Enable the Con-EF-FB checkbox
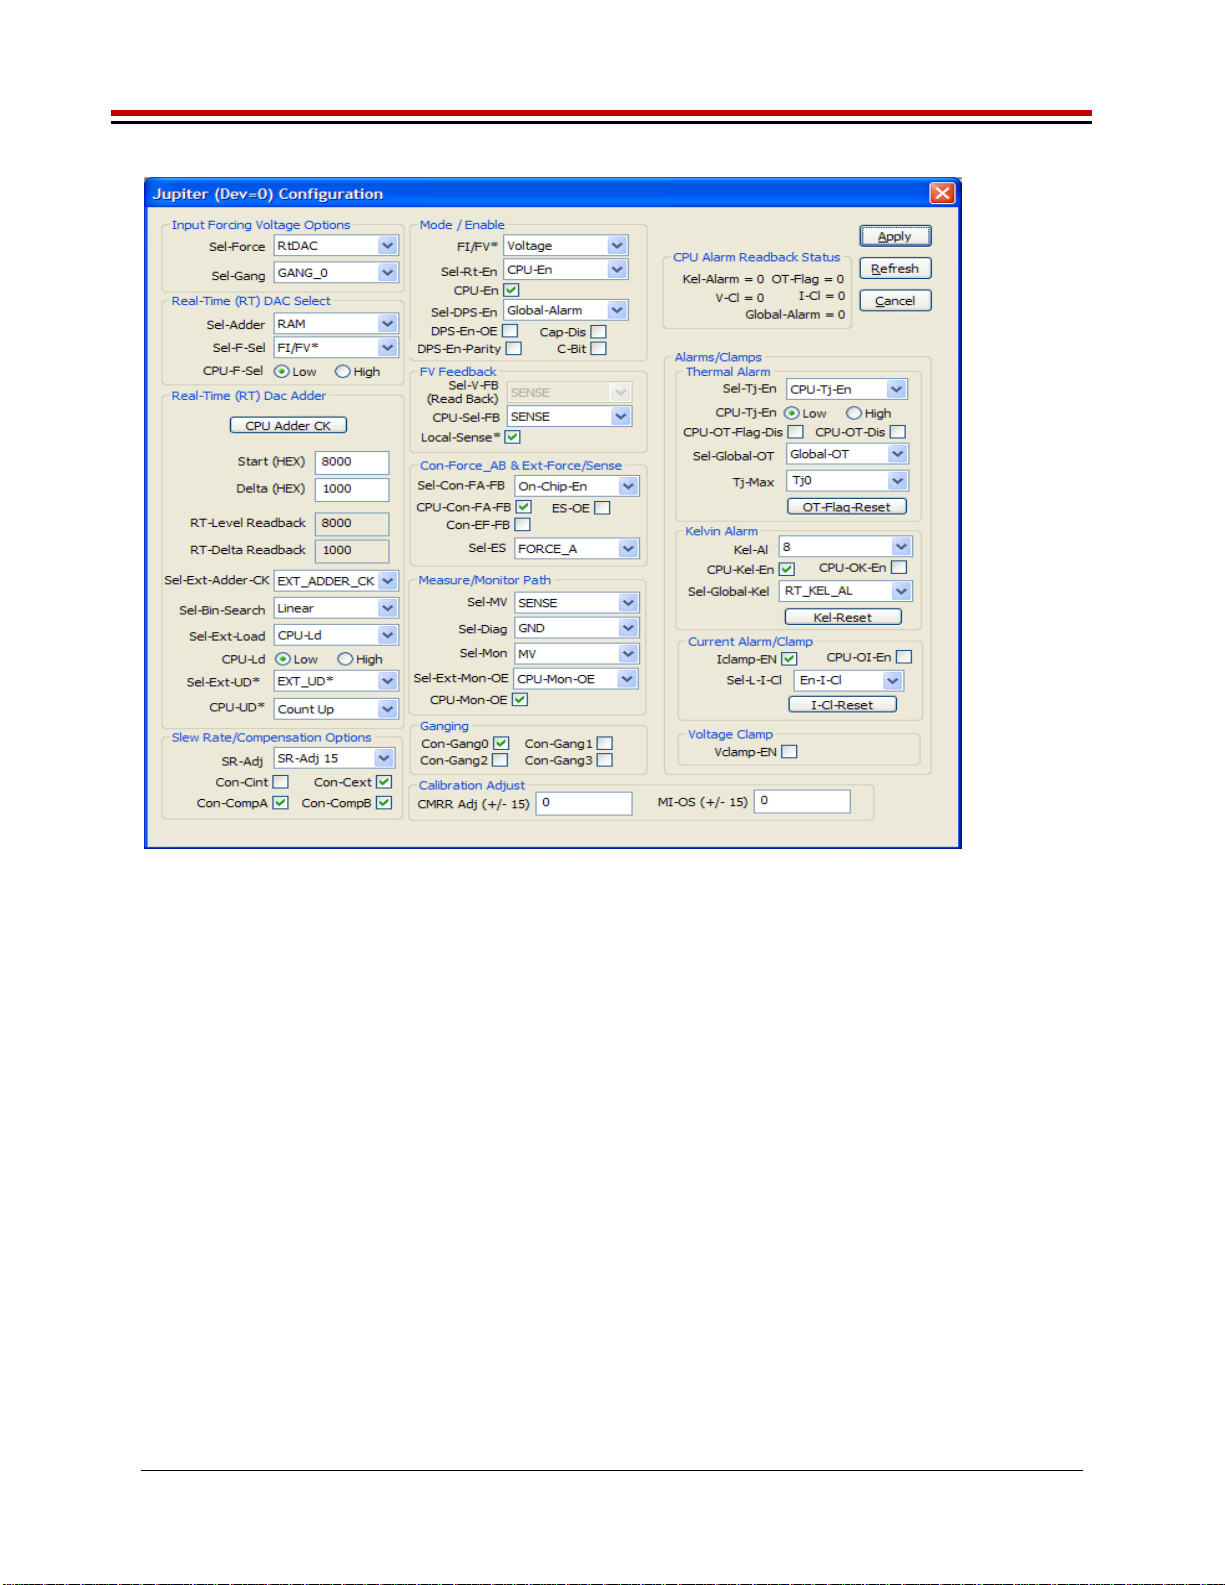The width and height of the screenshot is (1225, 1585). [522, 524]
